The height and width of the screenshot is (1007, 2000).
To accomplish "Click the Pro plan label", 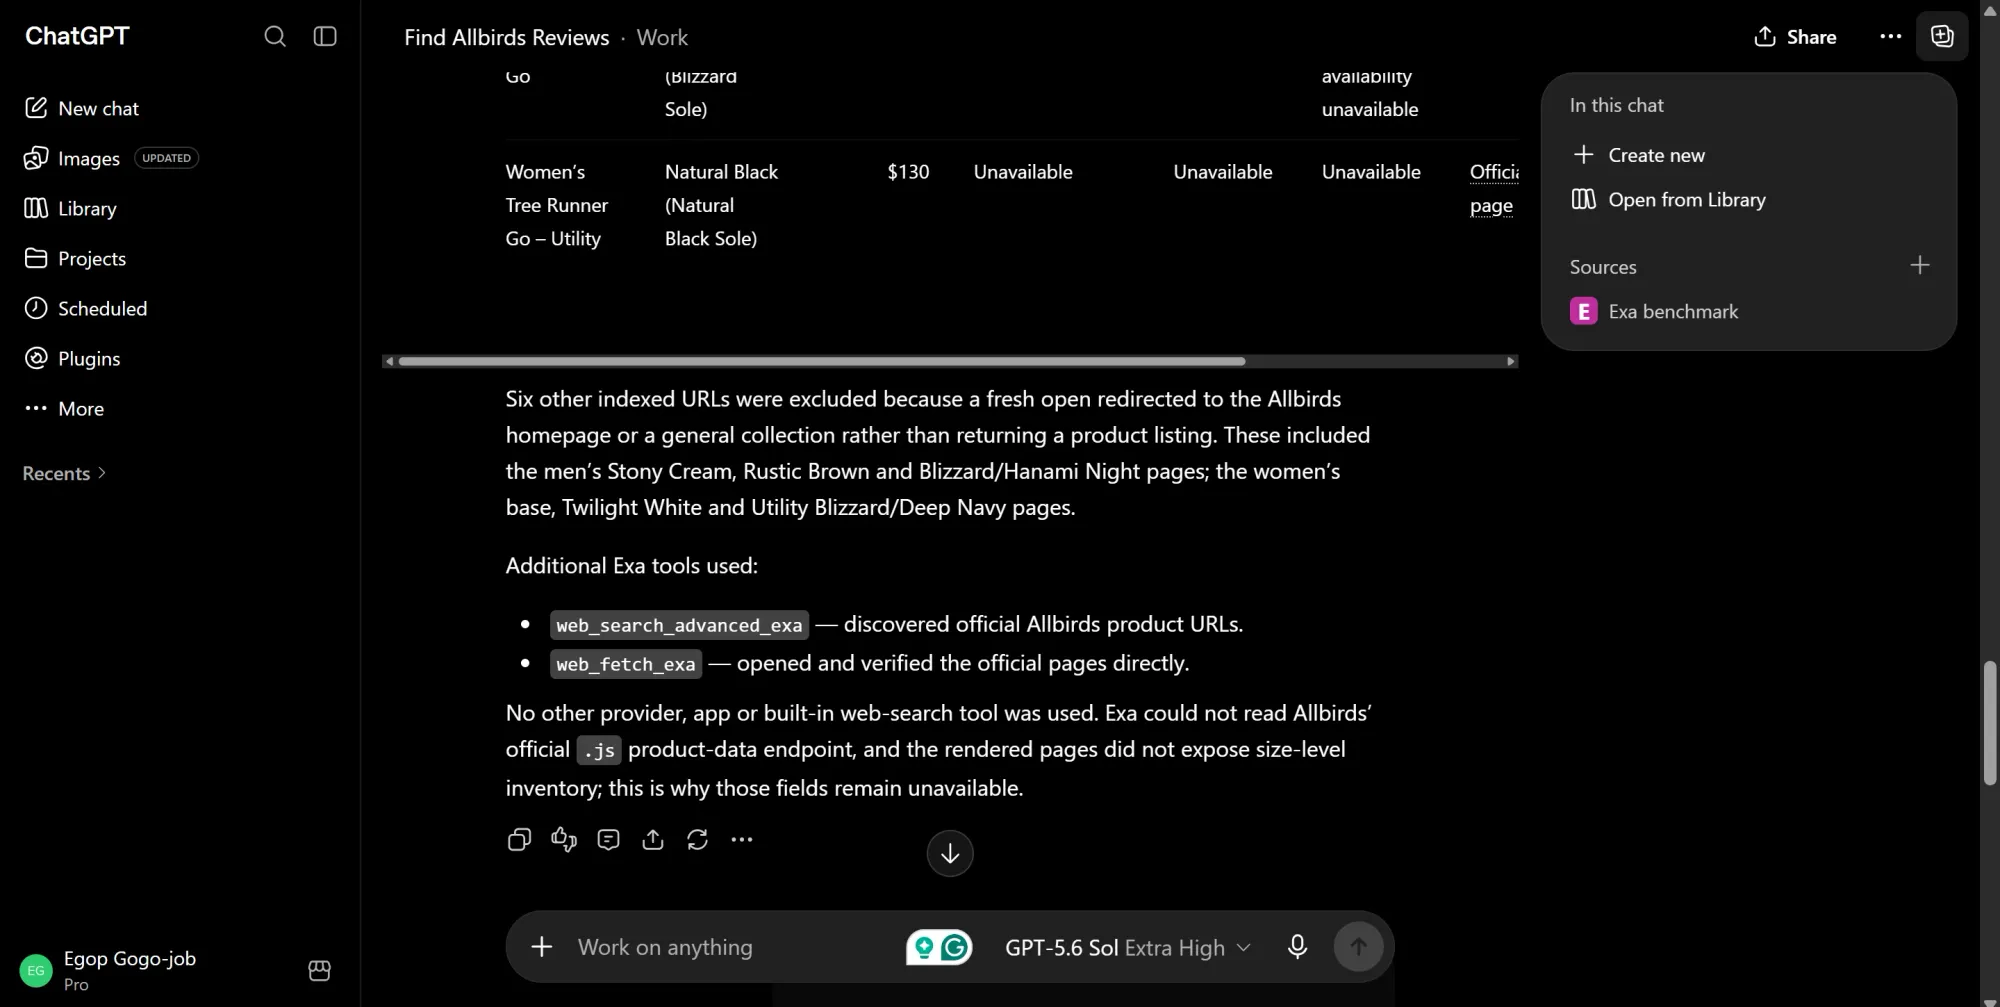I will click(76, 985).
